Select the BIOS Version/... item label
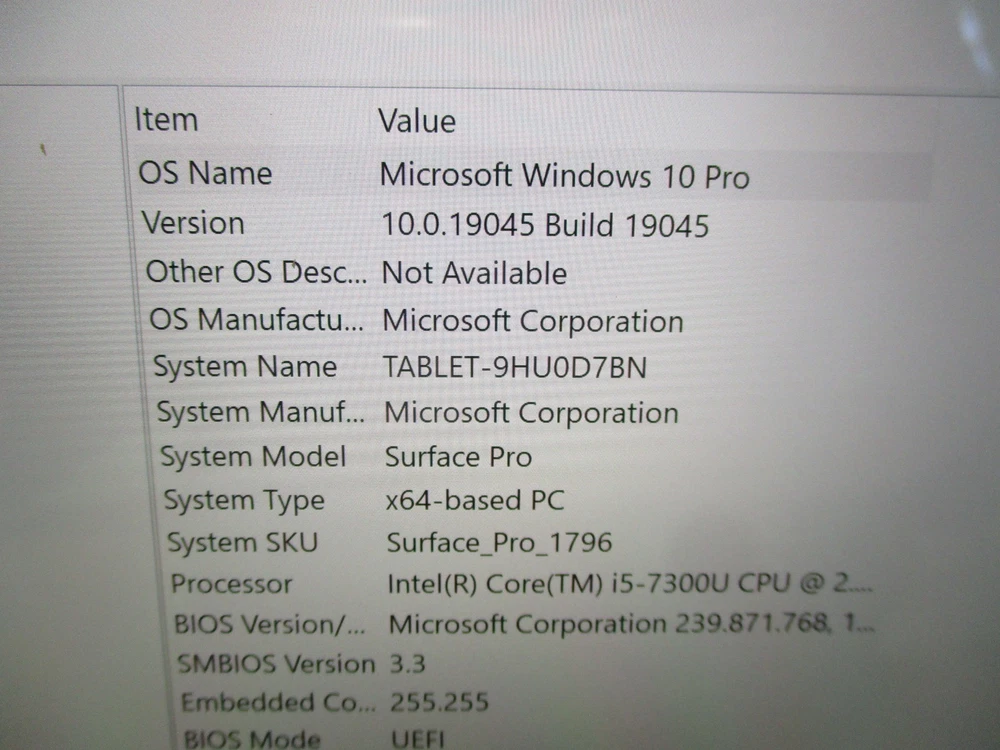Viewport: 1000px width, 750px height. click(270, 625)
